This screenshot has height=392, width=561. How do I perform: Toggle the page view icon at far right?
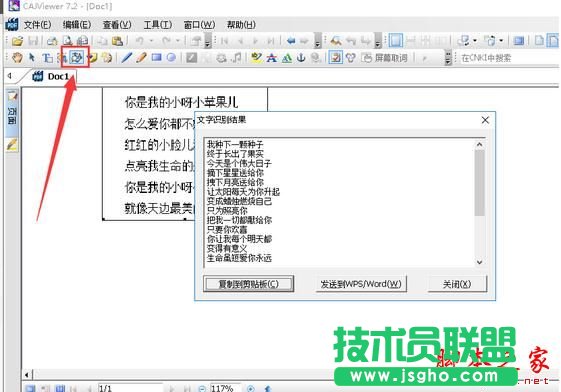point(553,41)
